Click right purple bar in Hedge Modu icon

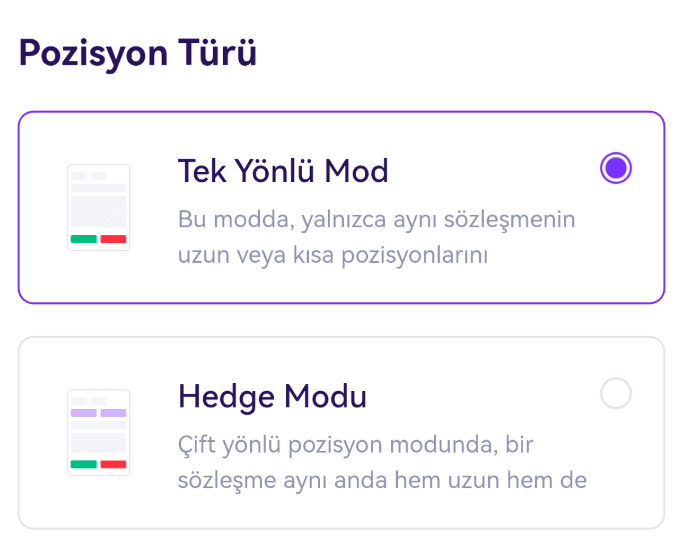coord(114,412)
